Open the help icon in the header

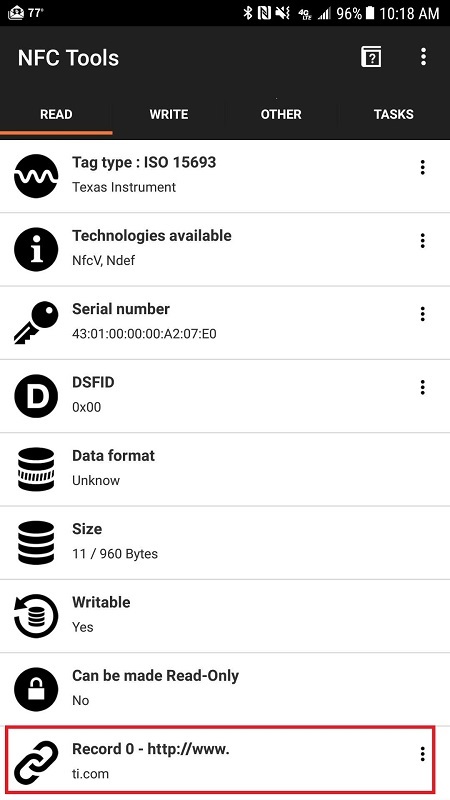click(371, 57)
